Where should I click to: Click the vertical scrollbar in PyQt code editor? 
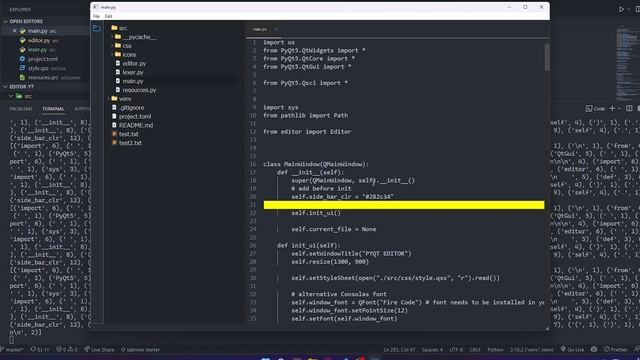[547, 57]
